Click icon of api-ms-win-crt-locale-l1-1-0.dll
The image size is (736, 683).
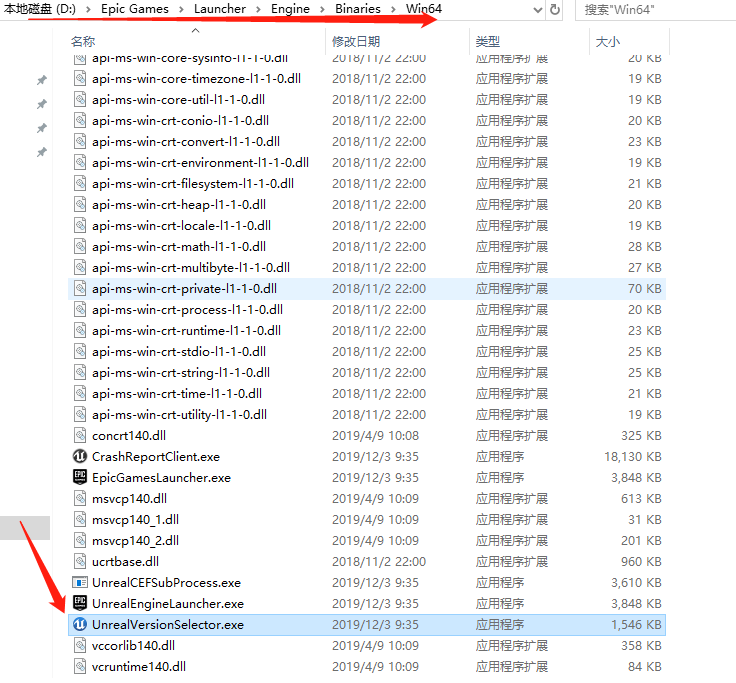80,225
